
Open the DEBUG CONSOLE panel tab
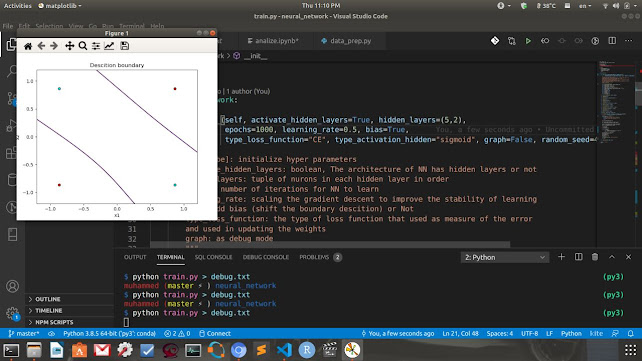[266, 257]
